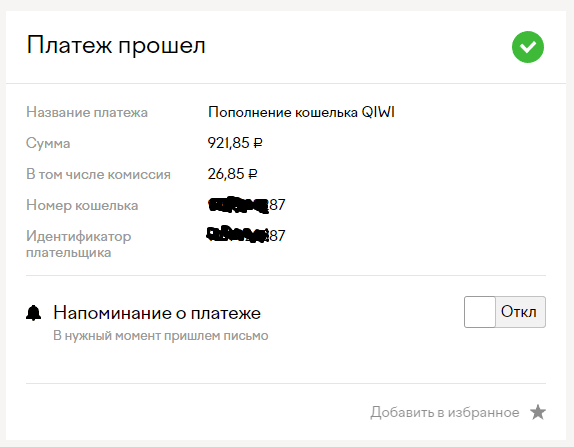Screen dimensions: 574x447
Task: Click the white toggle knob
Action: (x=480, y=312)
